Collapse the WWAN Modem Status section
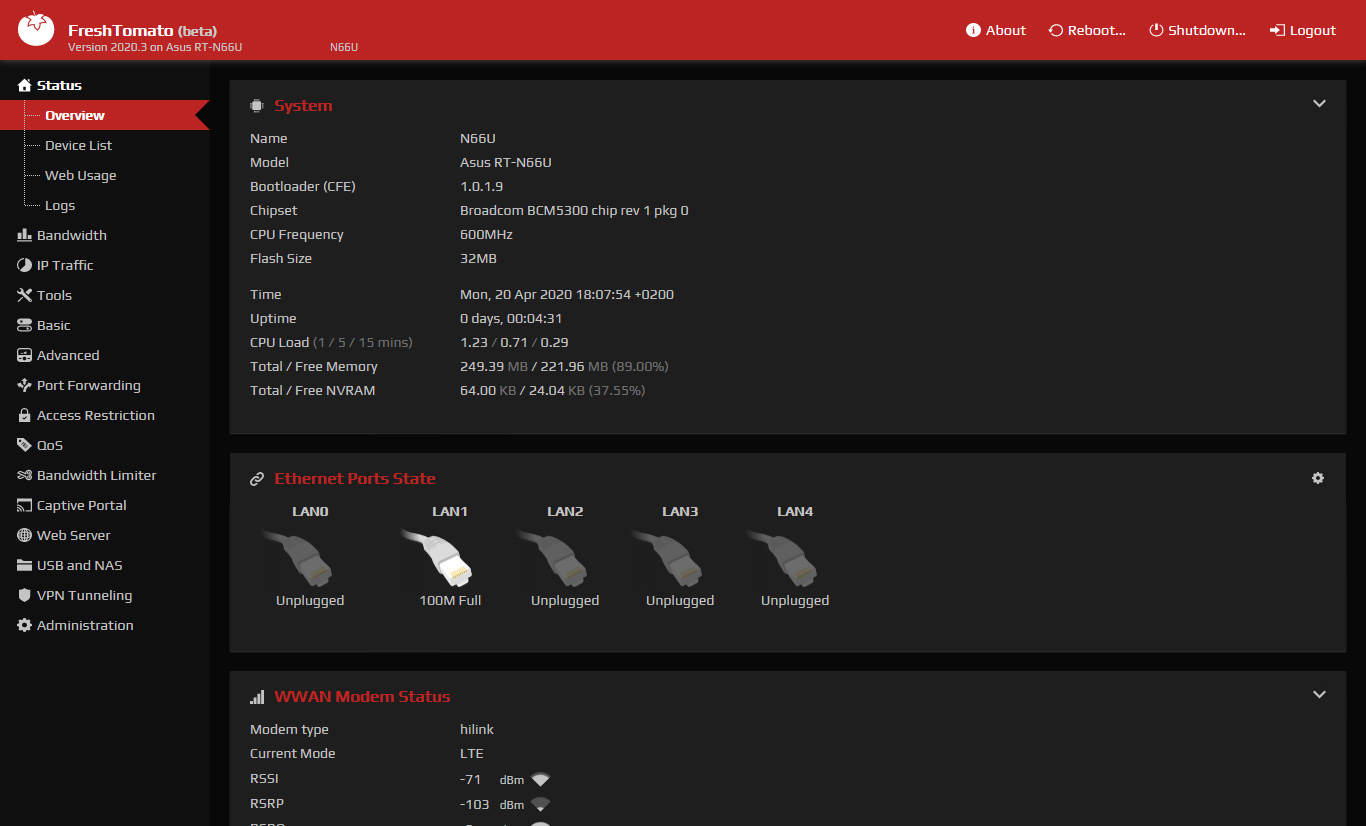The width and height of the screenshot is (1366, 826). (x=1319, y=695)
